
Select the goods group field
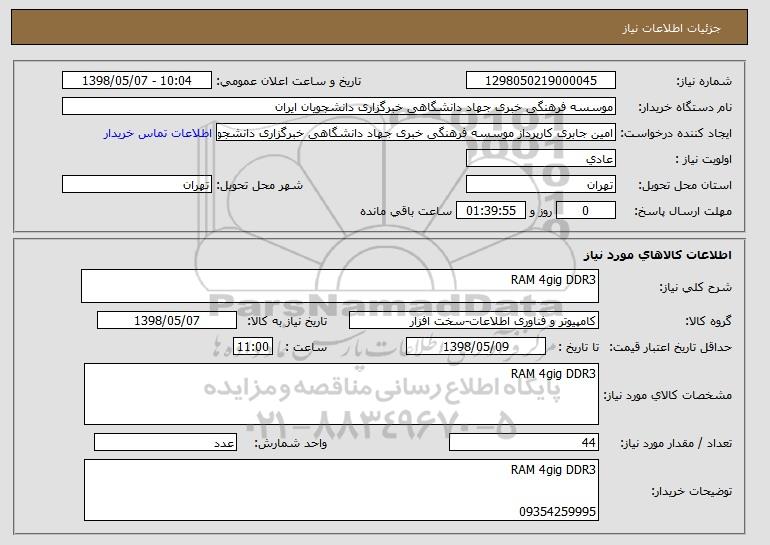pos(474,321)
